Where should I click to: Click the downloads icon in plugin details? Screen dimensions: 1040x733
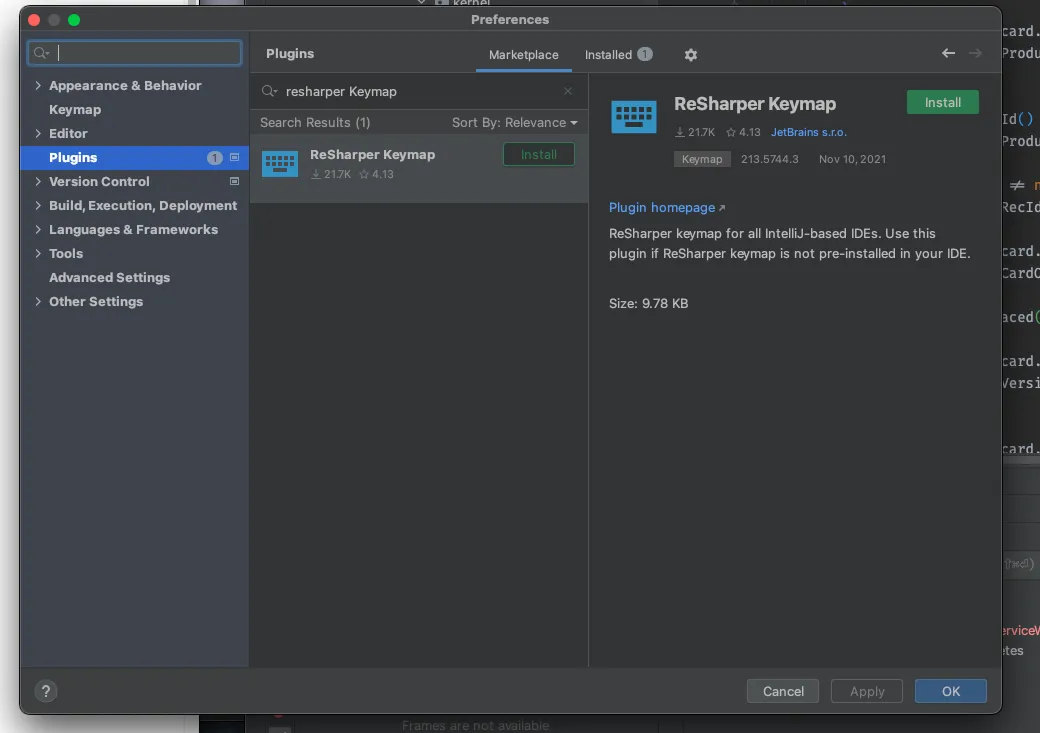tap(680, 132)
